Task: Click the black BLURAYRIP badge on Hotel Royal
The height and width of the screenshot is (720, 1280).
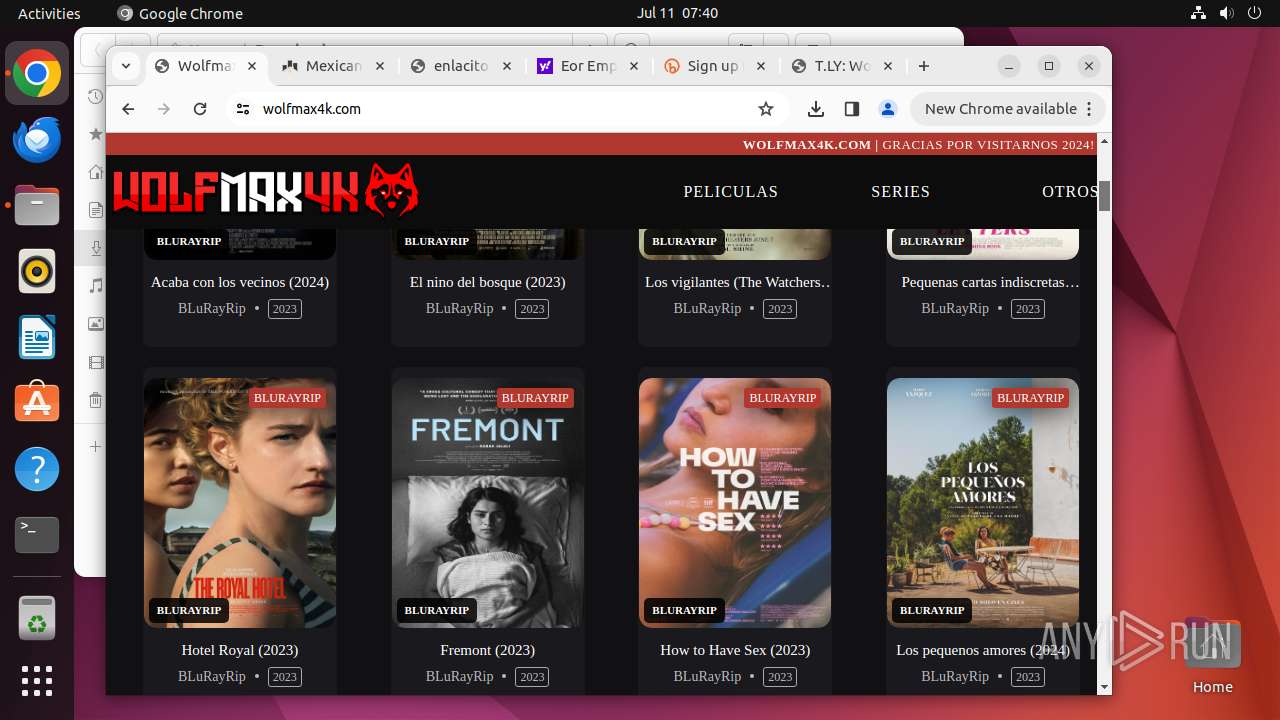Action: 189,610
